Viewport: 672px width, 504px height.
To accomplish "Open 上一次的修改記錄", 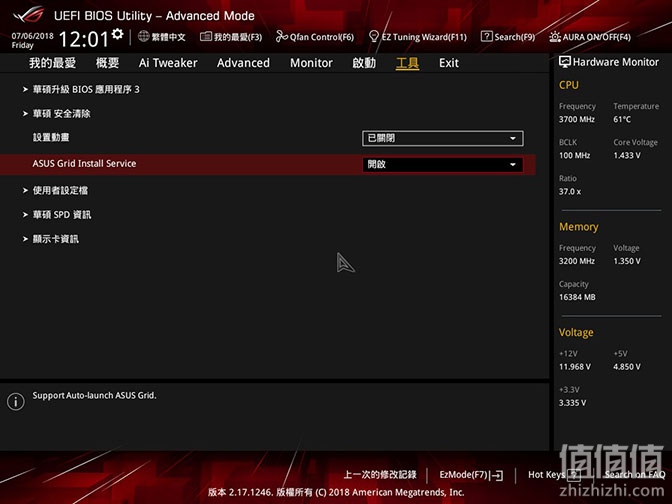I will (x=380, y=475).
